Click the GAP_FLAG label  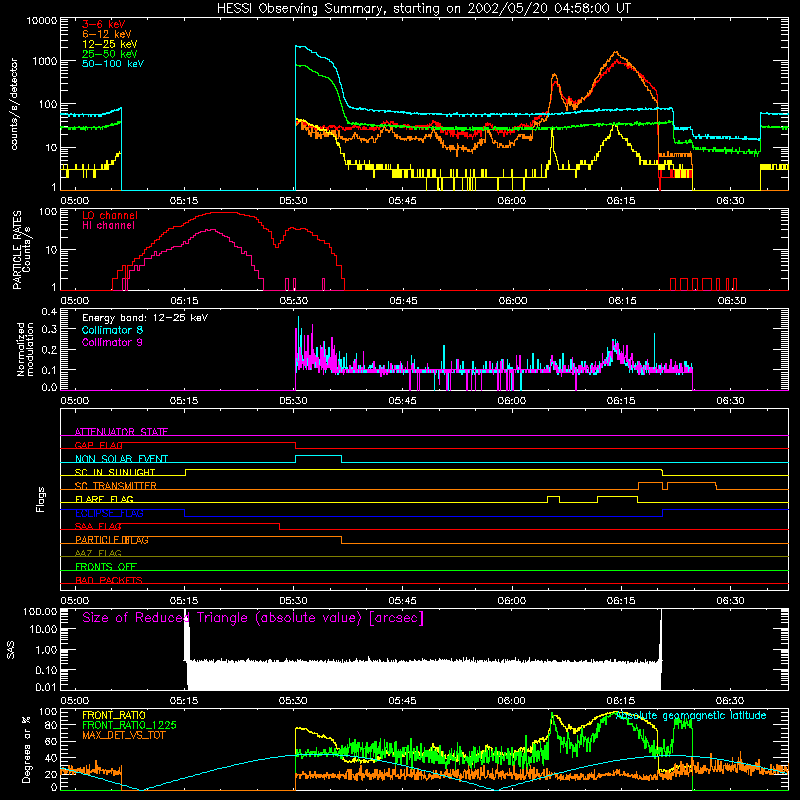(x=98, y=445)
